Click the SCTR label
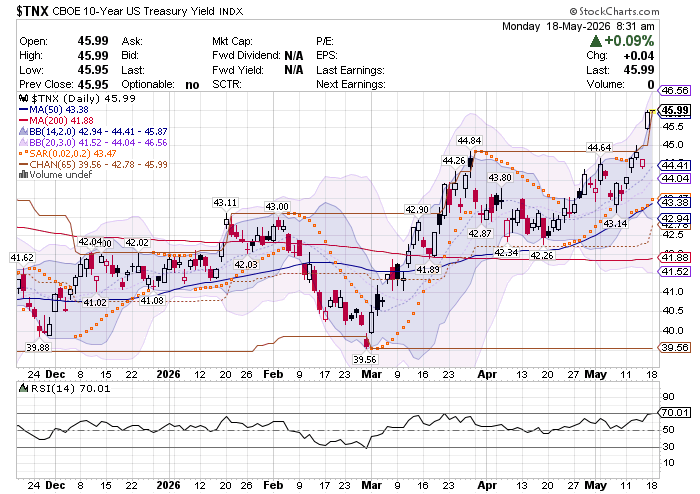The width and height of the screenshot is (700, 494). pyautogui.click(x=227, y=84)
